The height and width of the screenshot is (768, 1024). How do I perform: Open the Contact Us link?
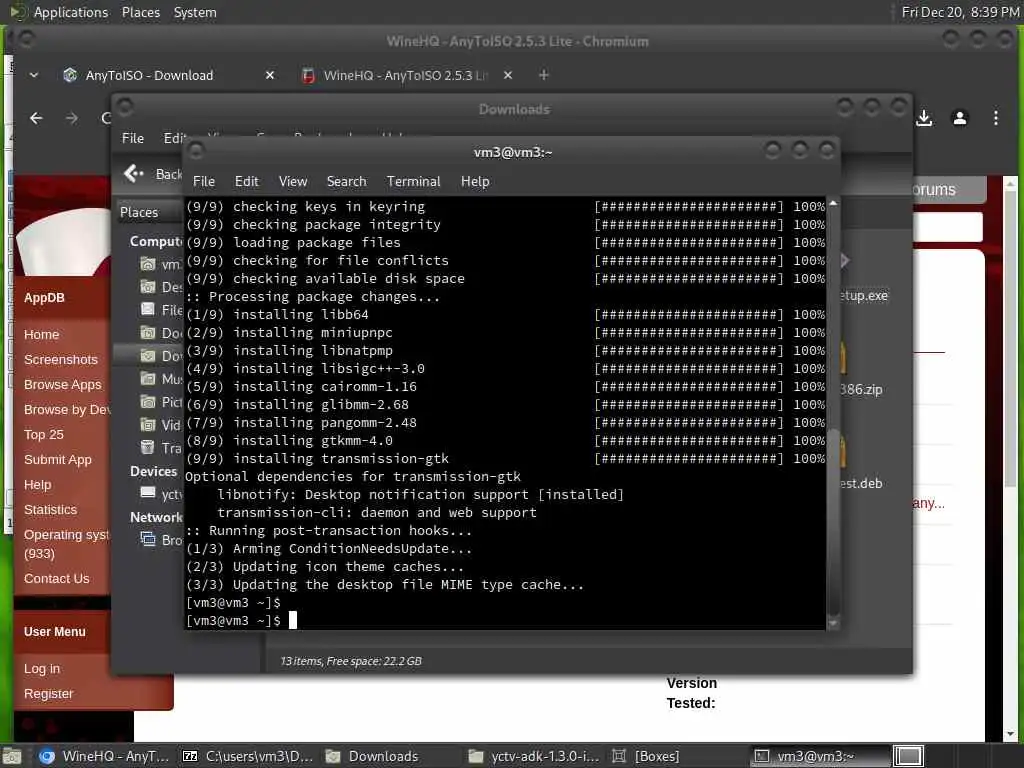point(57,579)
